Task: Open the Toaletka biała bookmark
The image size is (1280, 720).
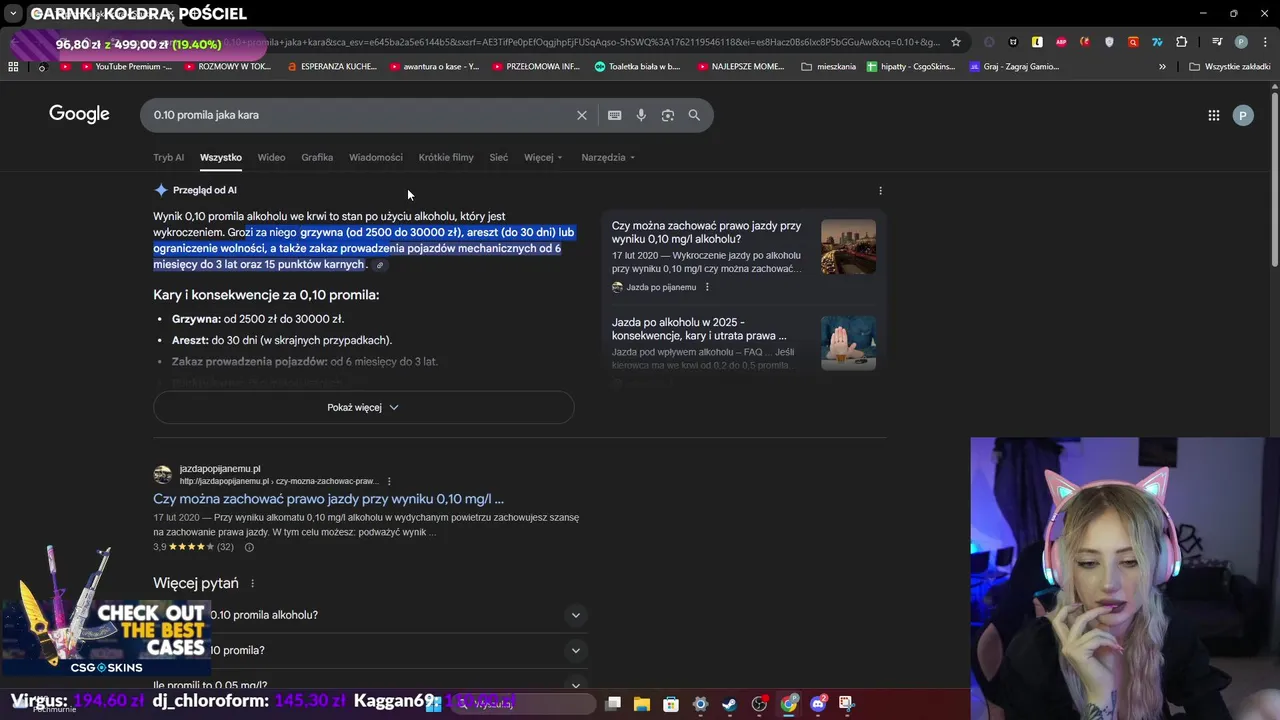Action: (x=638, y=67)
